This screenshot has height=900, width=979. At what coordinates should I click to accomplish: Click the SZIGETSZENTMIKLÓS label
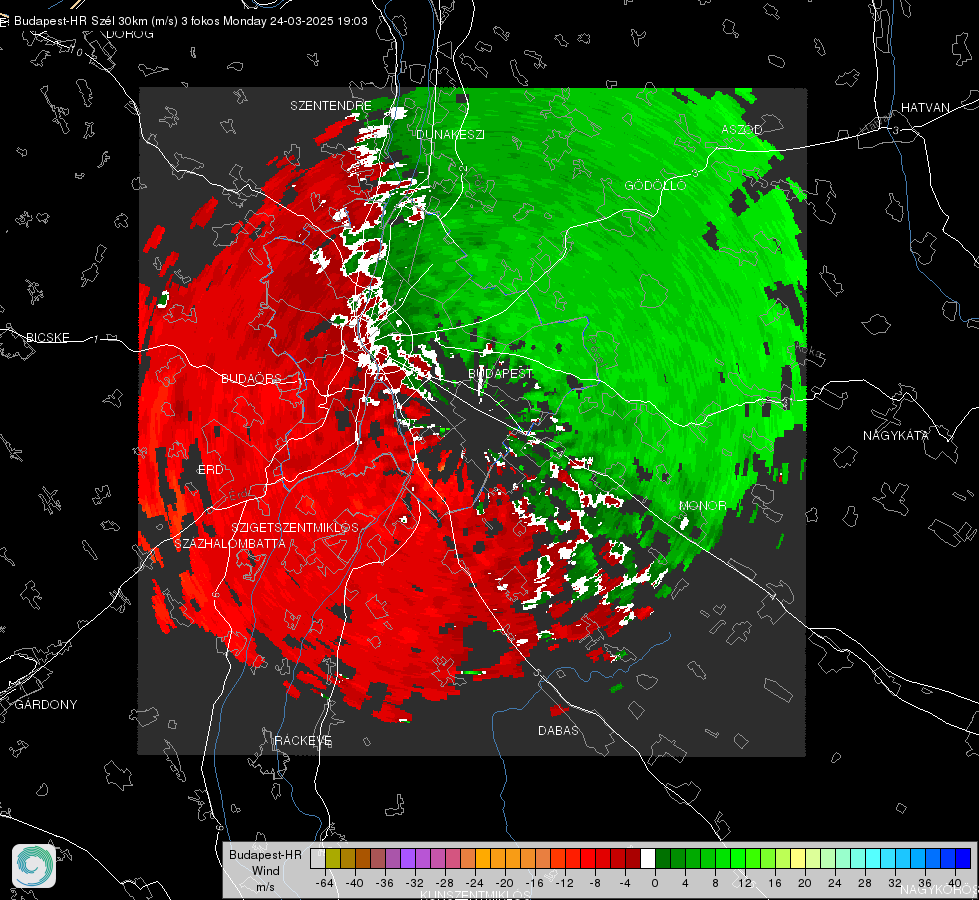[295, 527]
